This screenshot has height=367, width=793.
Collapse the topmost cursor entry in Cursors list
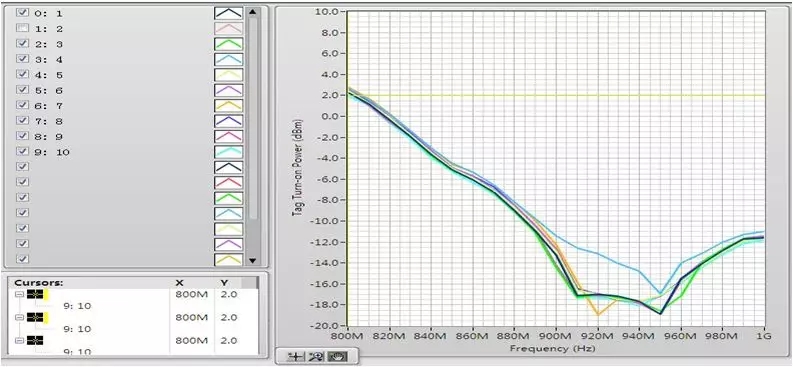[x=19, y=294]
